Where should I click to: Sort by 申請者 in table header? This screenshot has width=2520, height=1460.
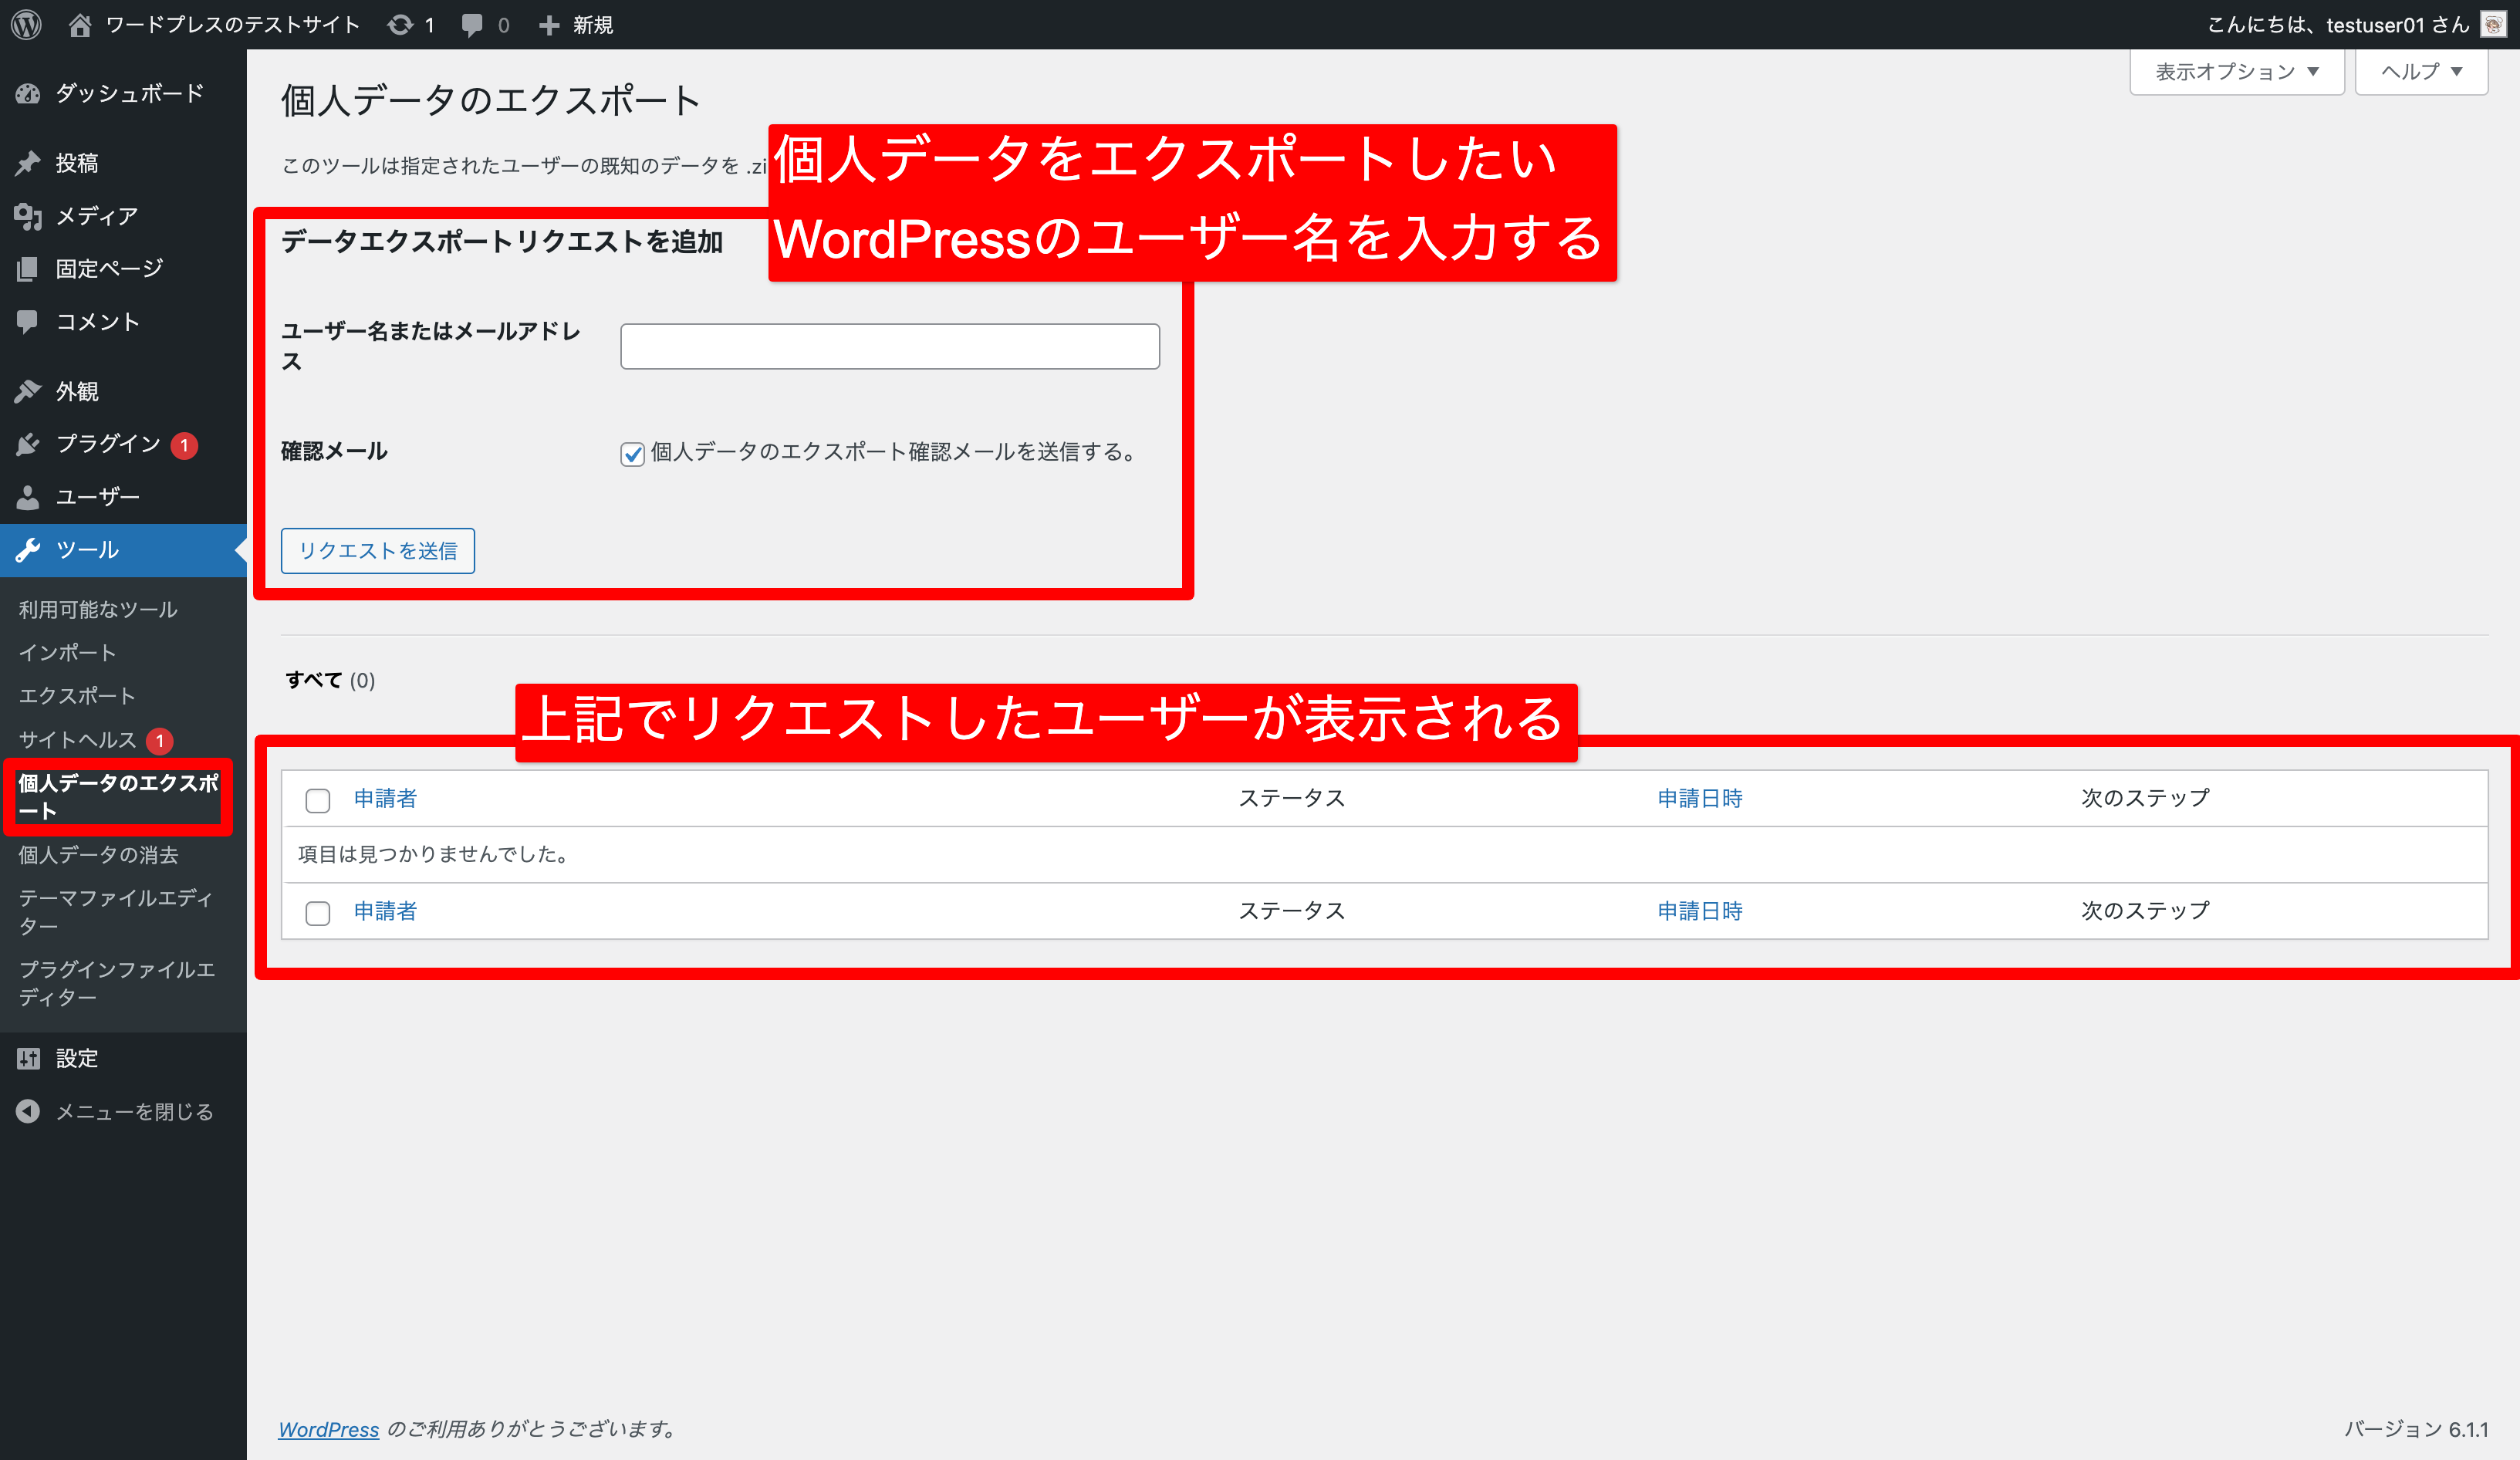coord(385,798)
